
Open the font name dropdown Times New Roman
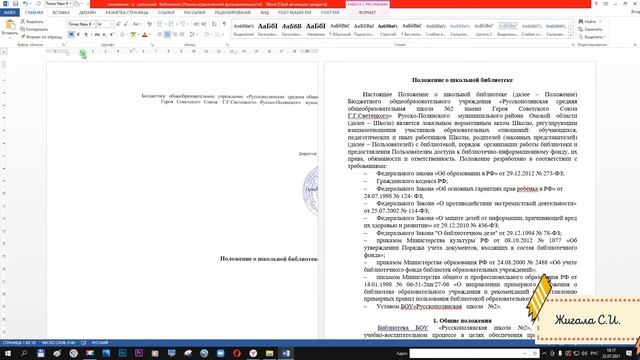[x=92, y=24]
